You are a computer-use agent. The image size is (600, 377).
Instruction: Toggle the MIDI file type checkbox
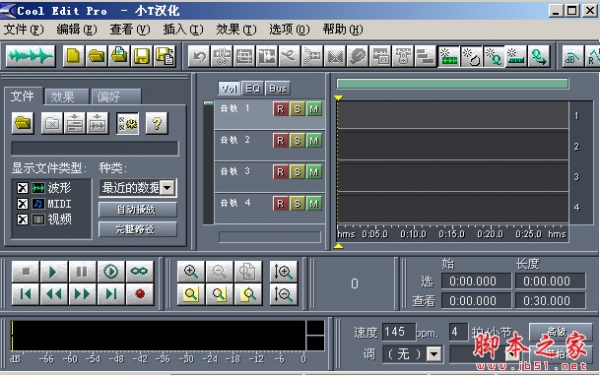tap(23, 203)
